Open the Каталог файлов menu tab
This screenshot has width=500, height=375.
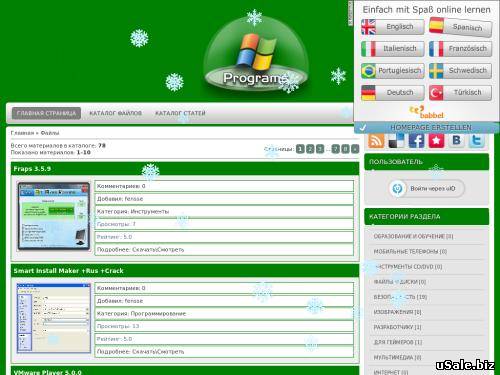pyautogui.click(x=115, y=113)
